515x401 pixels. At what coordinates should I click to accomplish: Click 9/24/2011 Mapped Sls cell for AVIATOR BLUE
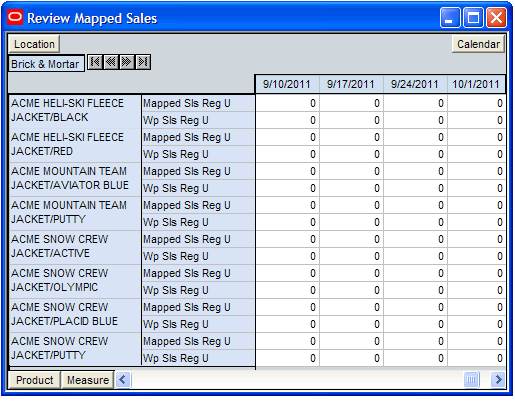coord(415,171)
